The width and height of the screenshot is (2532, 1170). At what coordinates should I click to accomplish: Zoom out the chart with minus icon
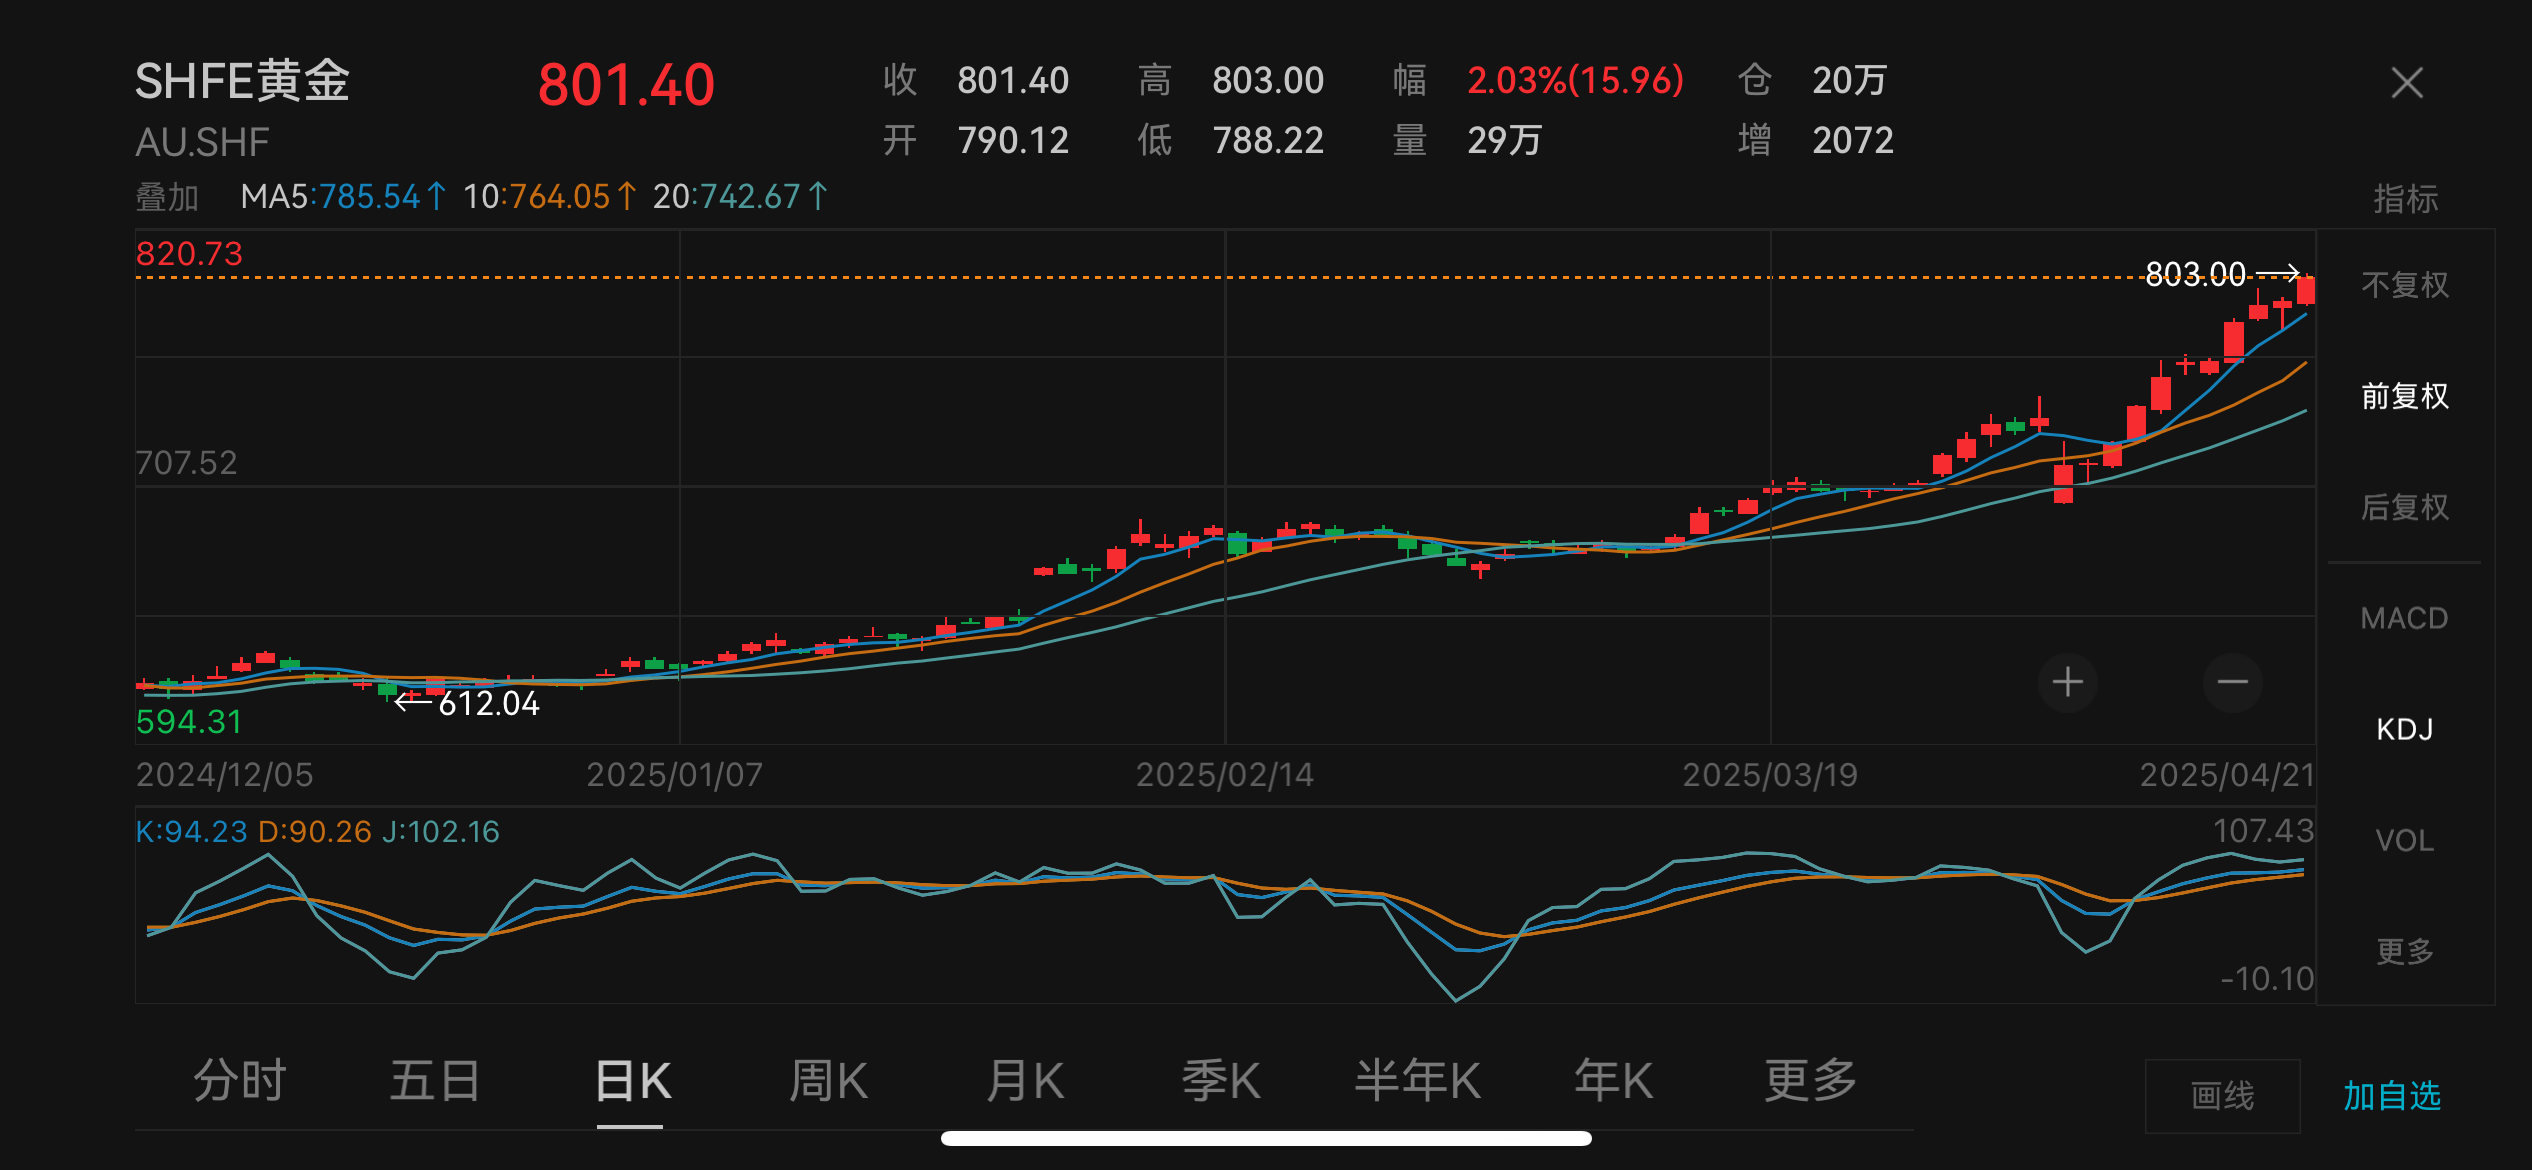click(2232, 683)
